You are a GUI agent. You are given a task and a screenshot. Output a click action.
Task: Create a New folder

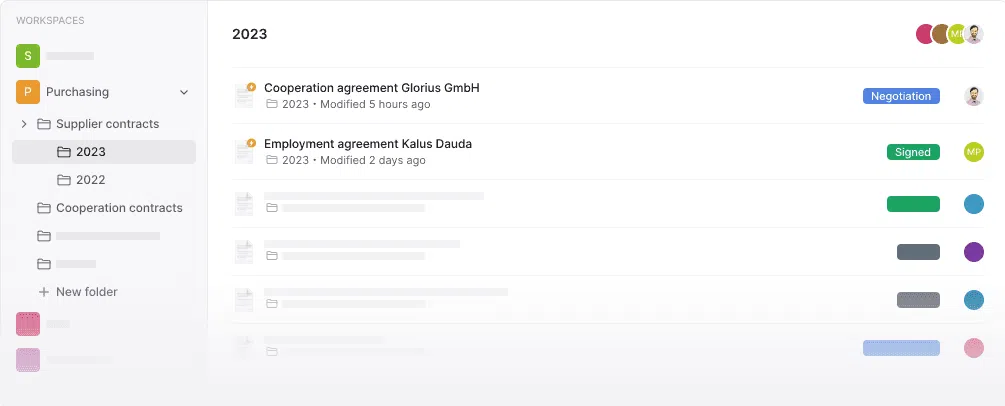86,292
